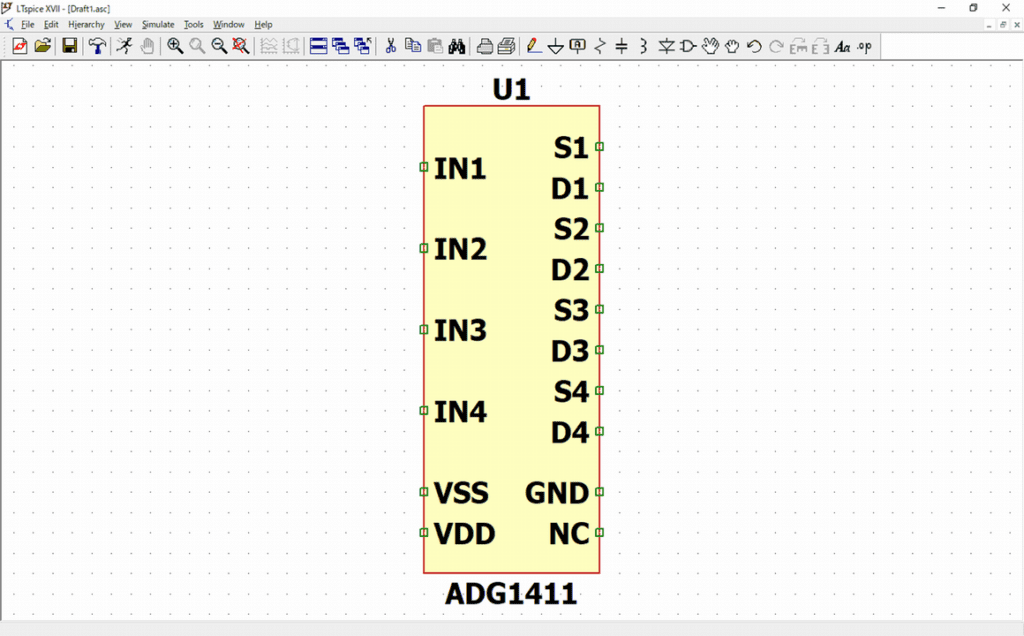The width and height of the screenshot is (1024, 636).
Task: Click the LTspice icon left of File menu
Action: tap(8, 24)
